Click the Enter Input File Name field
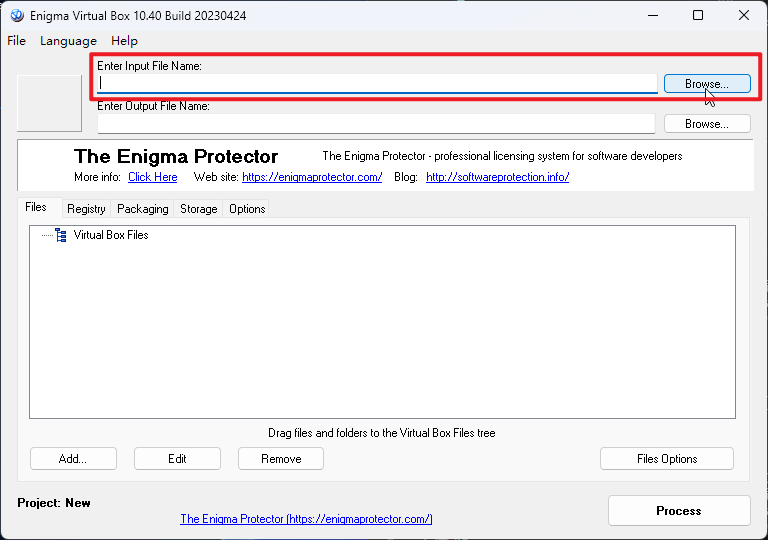This screenshot has height=540, width=768. (377, 83)
